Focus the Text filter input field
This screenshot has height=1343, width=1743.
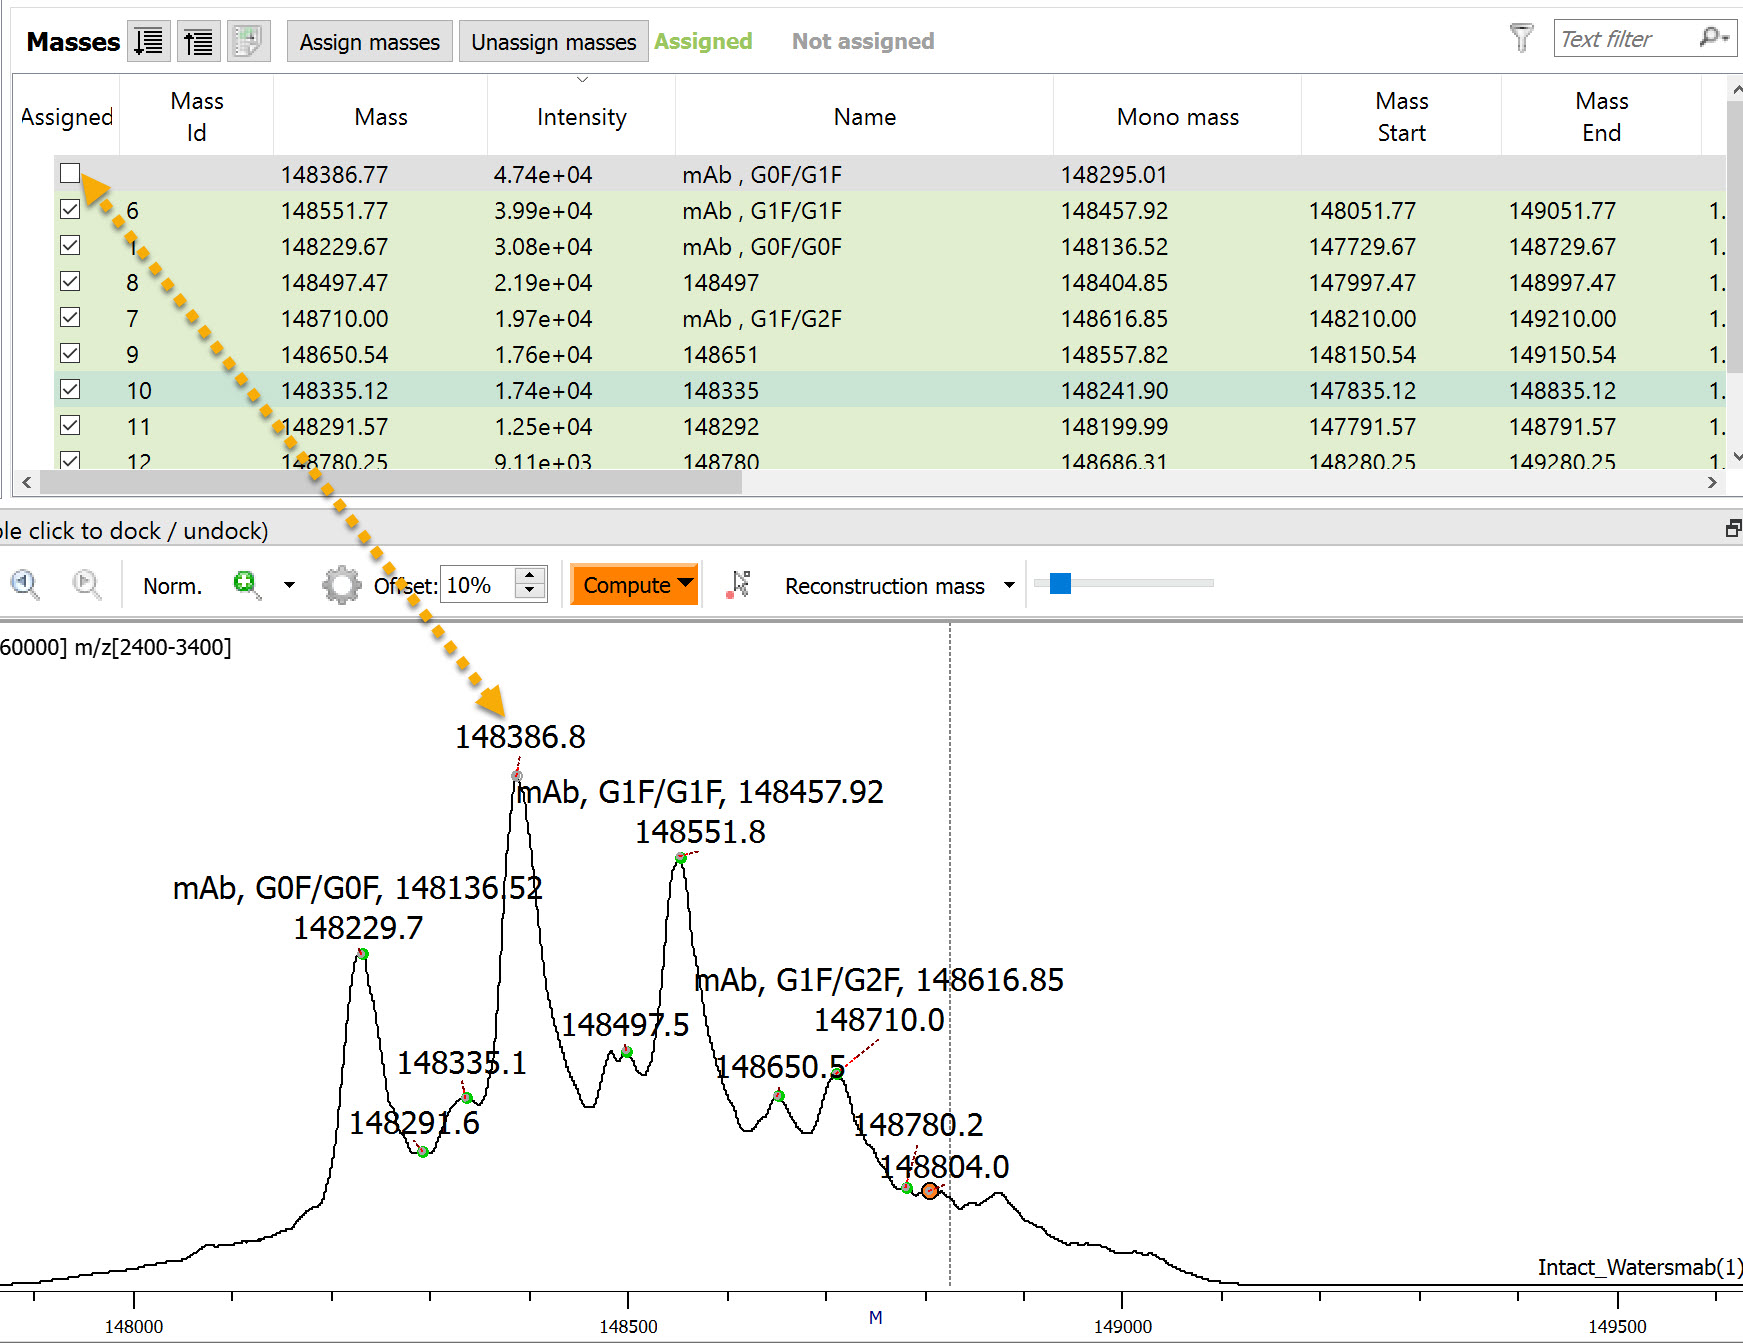point(1625,38)
